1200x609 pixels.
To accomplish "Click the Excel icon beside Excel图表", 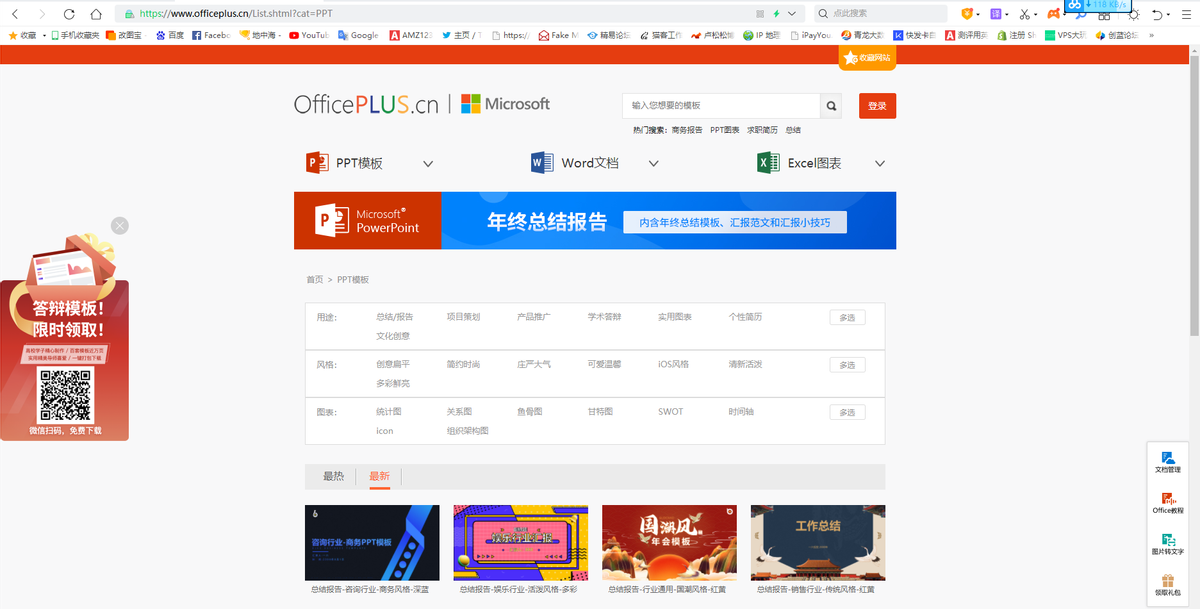I will click(x=768, y=163).
